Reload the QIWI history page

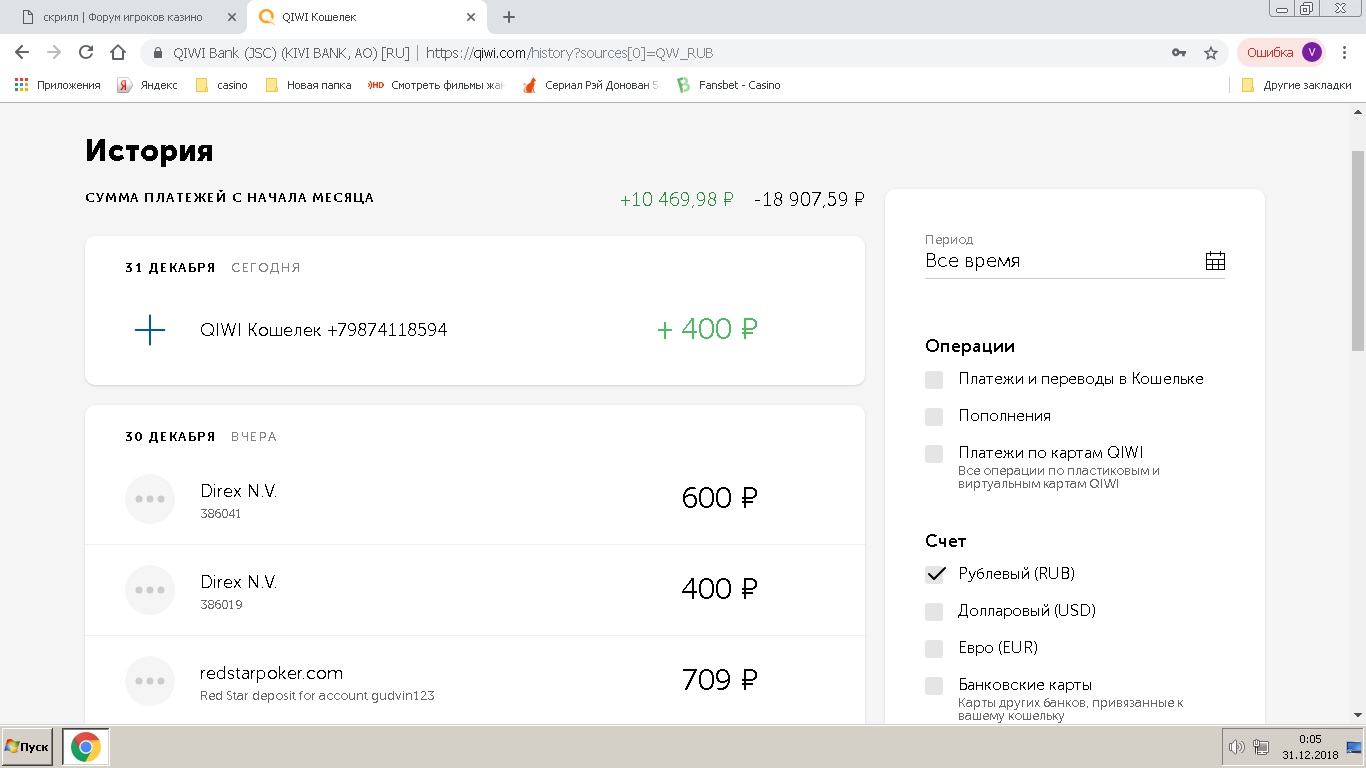(x=86, y=53)
